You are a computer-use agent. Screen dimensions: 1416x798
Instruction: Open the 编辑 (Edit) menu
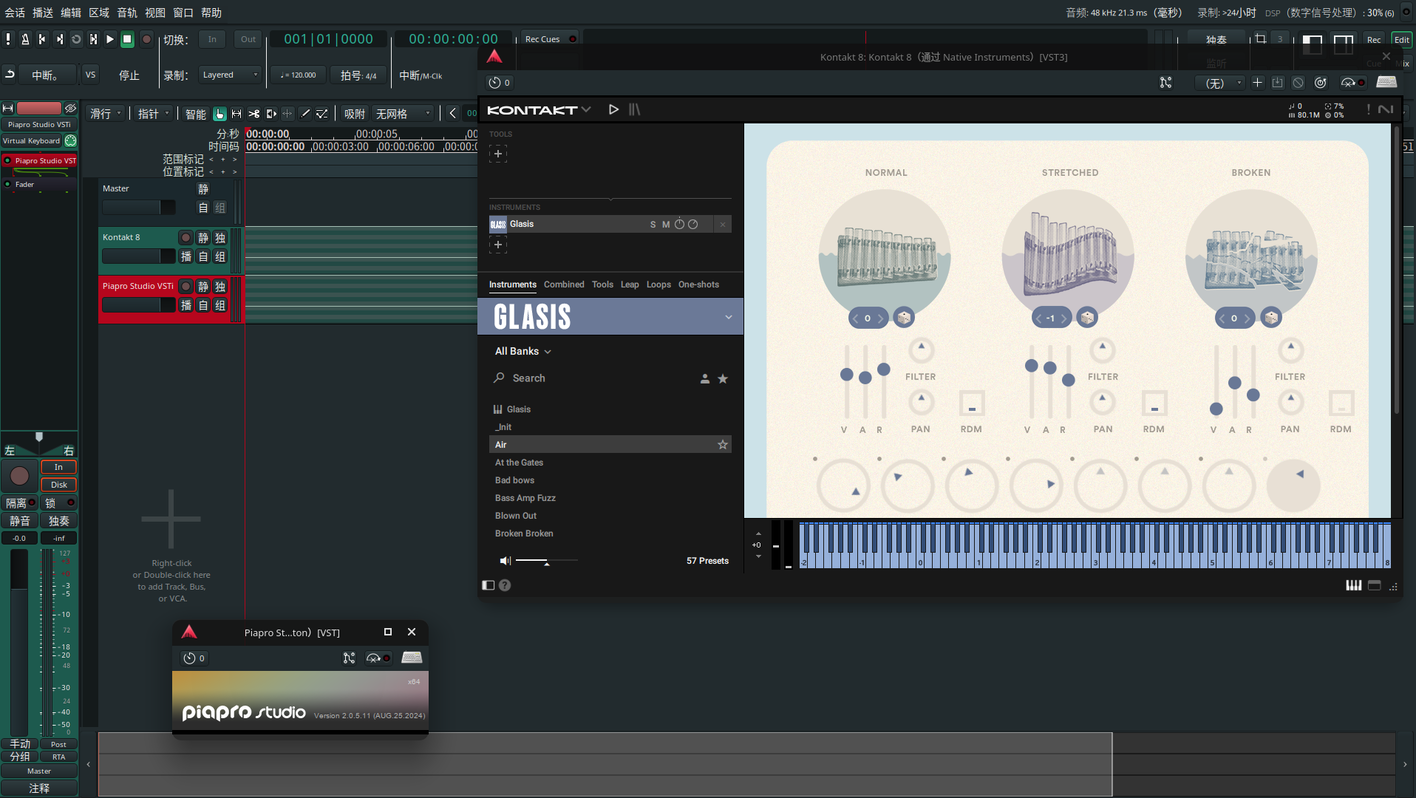(71, 13)
